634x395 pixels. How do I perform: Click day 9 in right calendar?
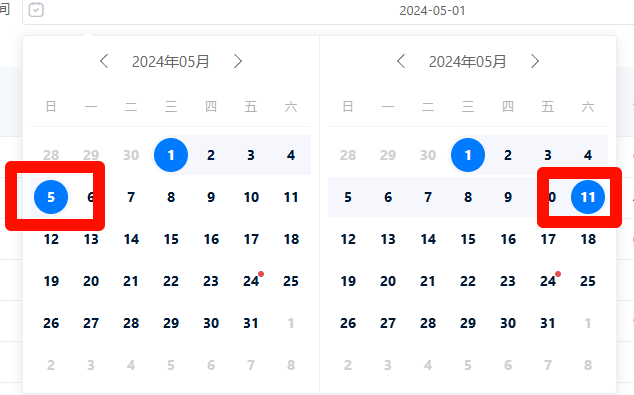pyautogui.click(x=508, y=197)
